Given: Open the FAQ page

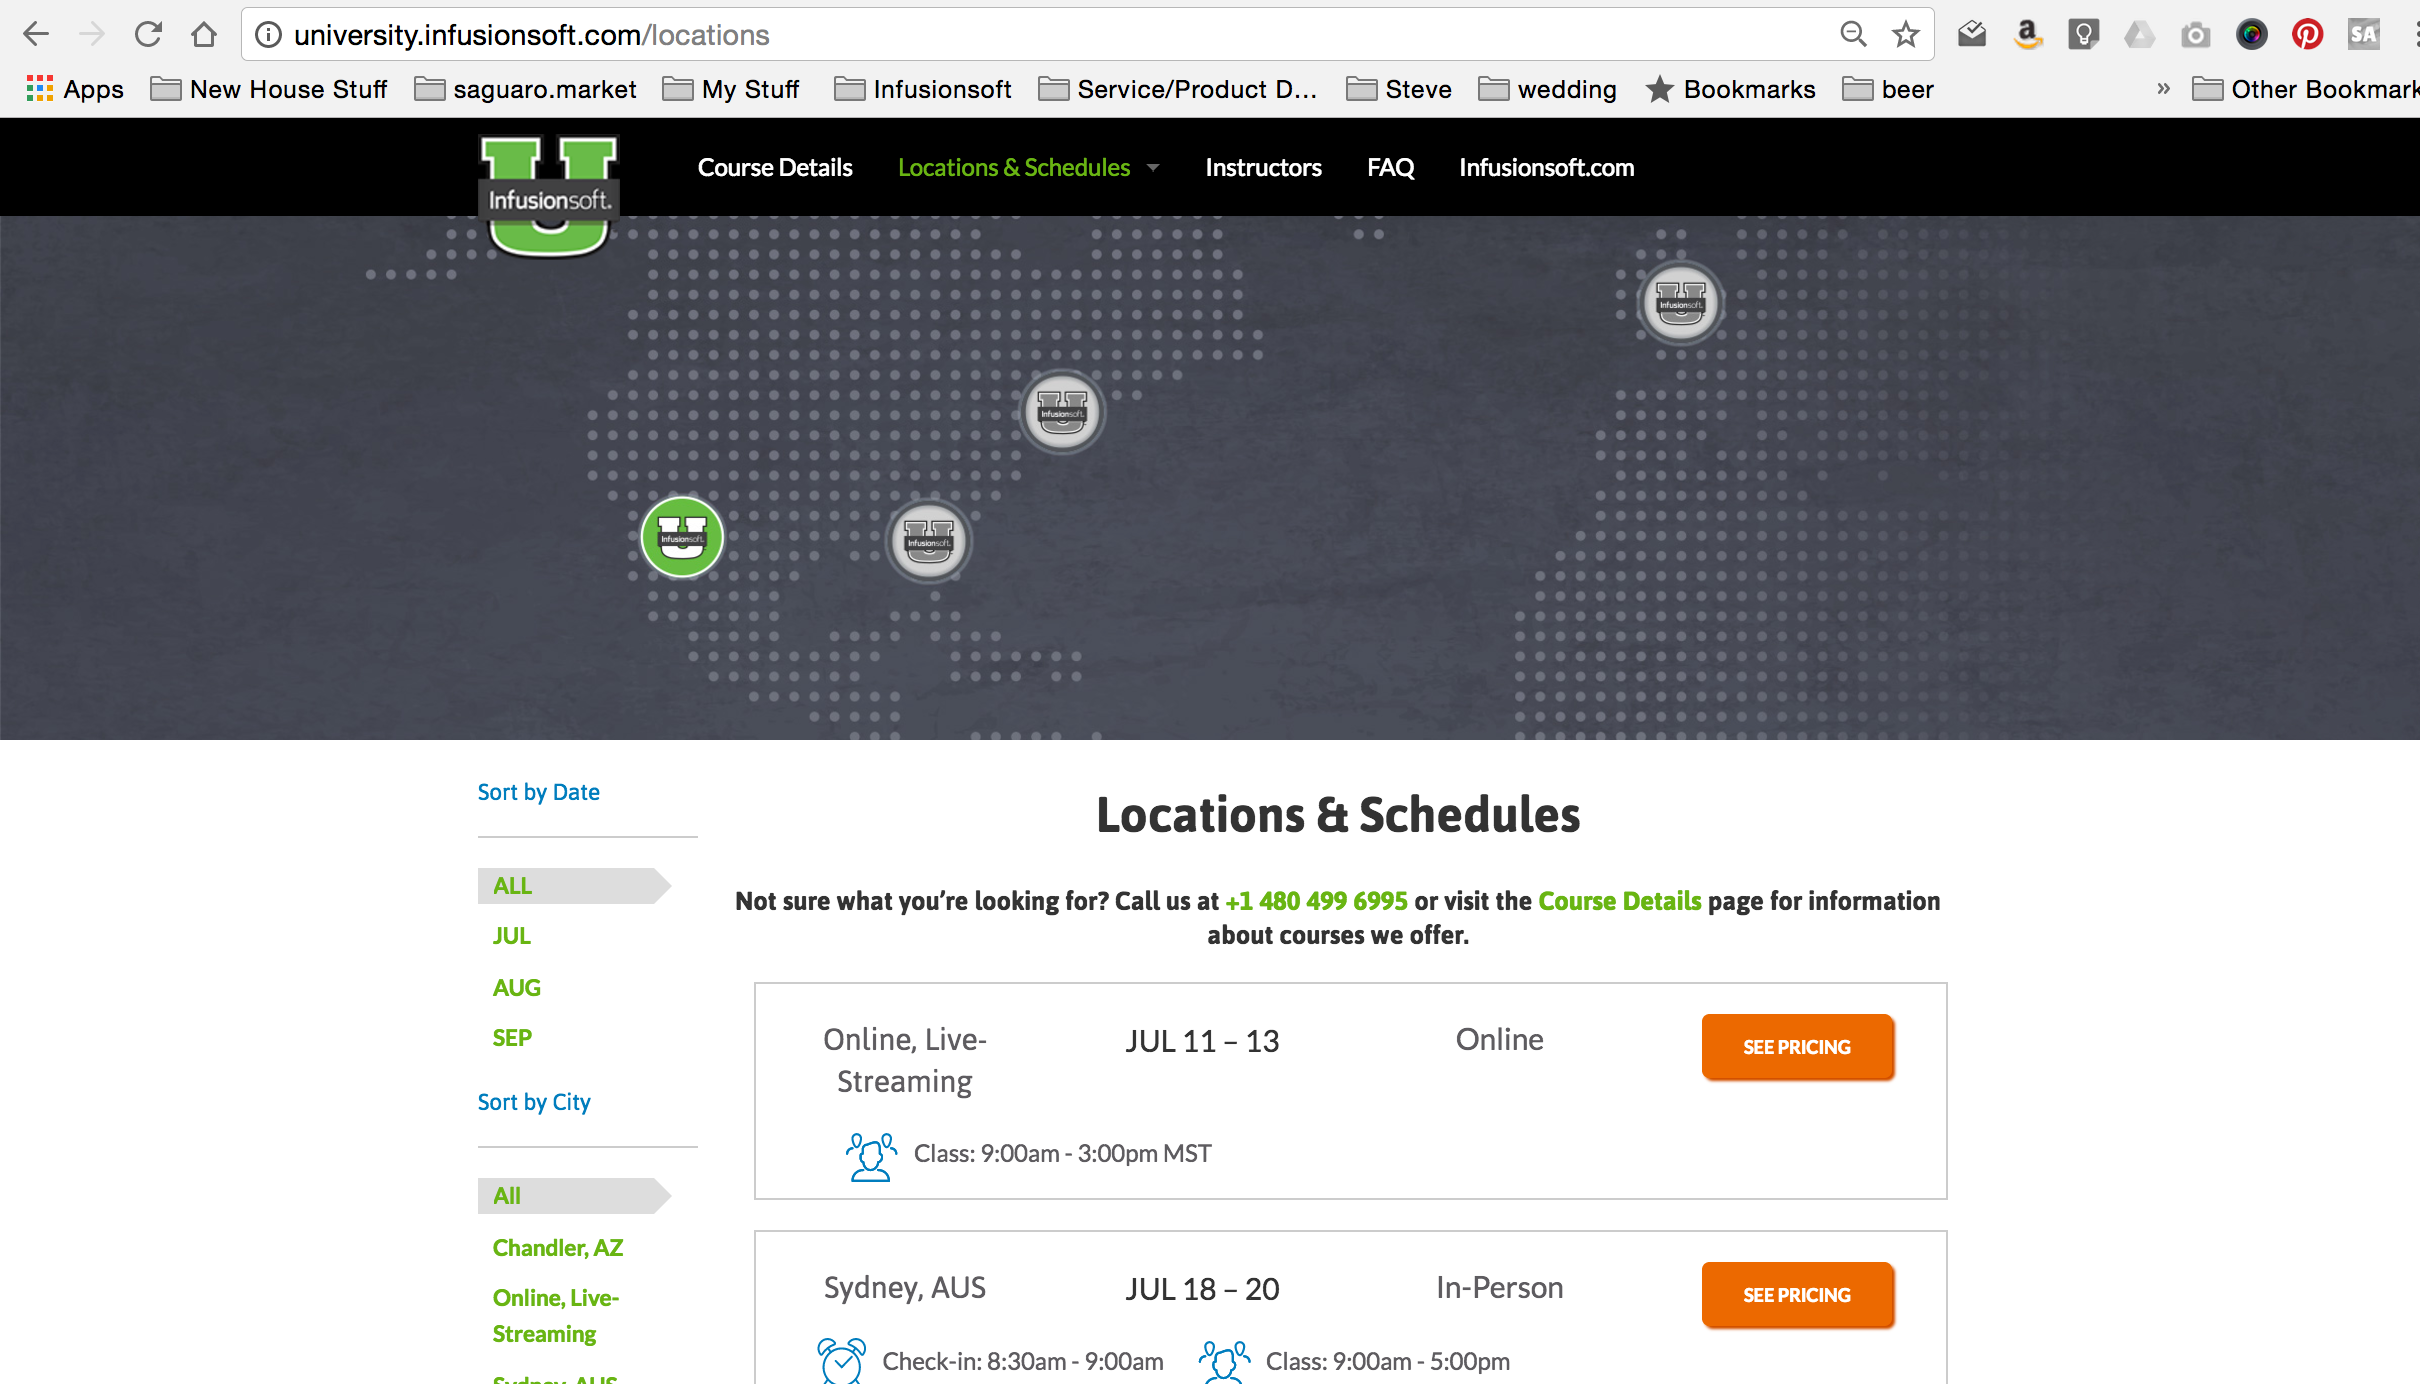Looking at the screenshot, I should point(1390,167).
